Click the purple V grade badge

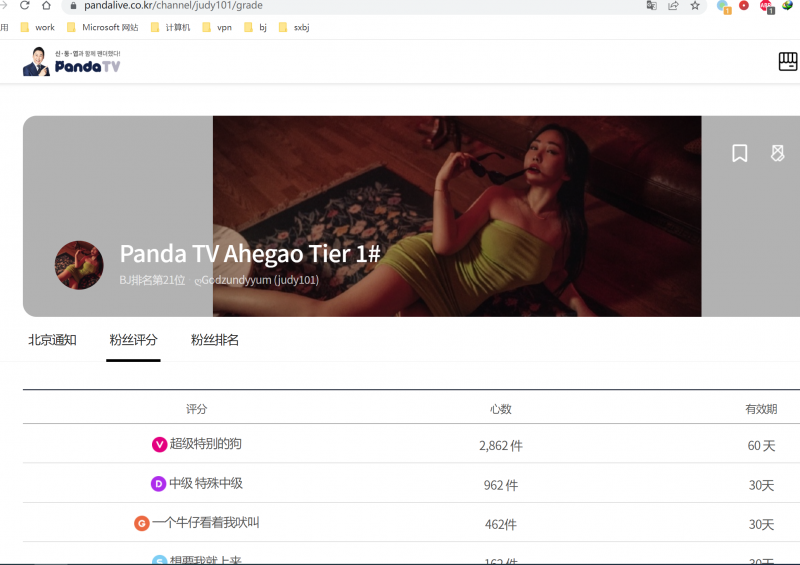coord(159,444)
